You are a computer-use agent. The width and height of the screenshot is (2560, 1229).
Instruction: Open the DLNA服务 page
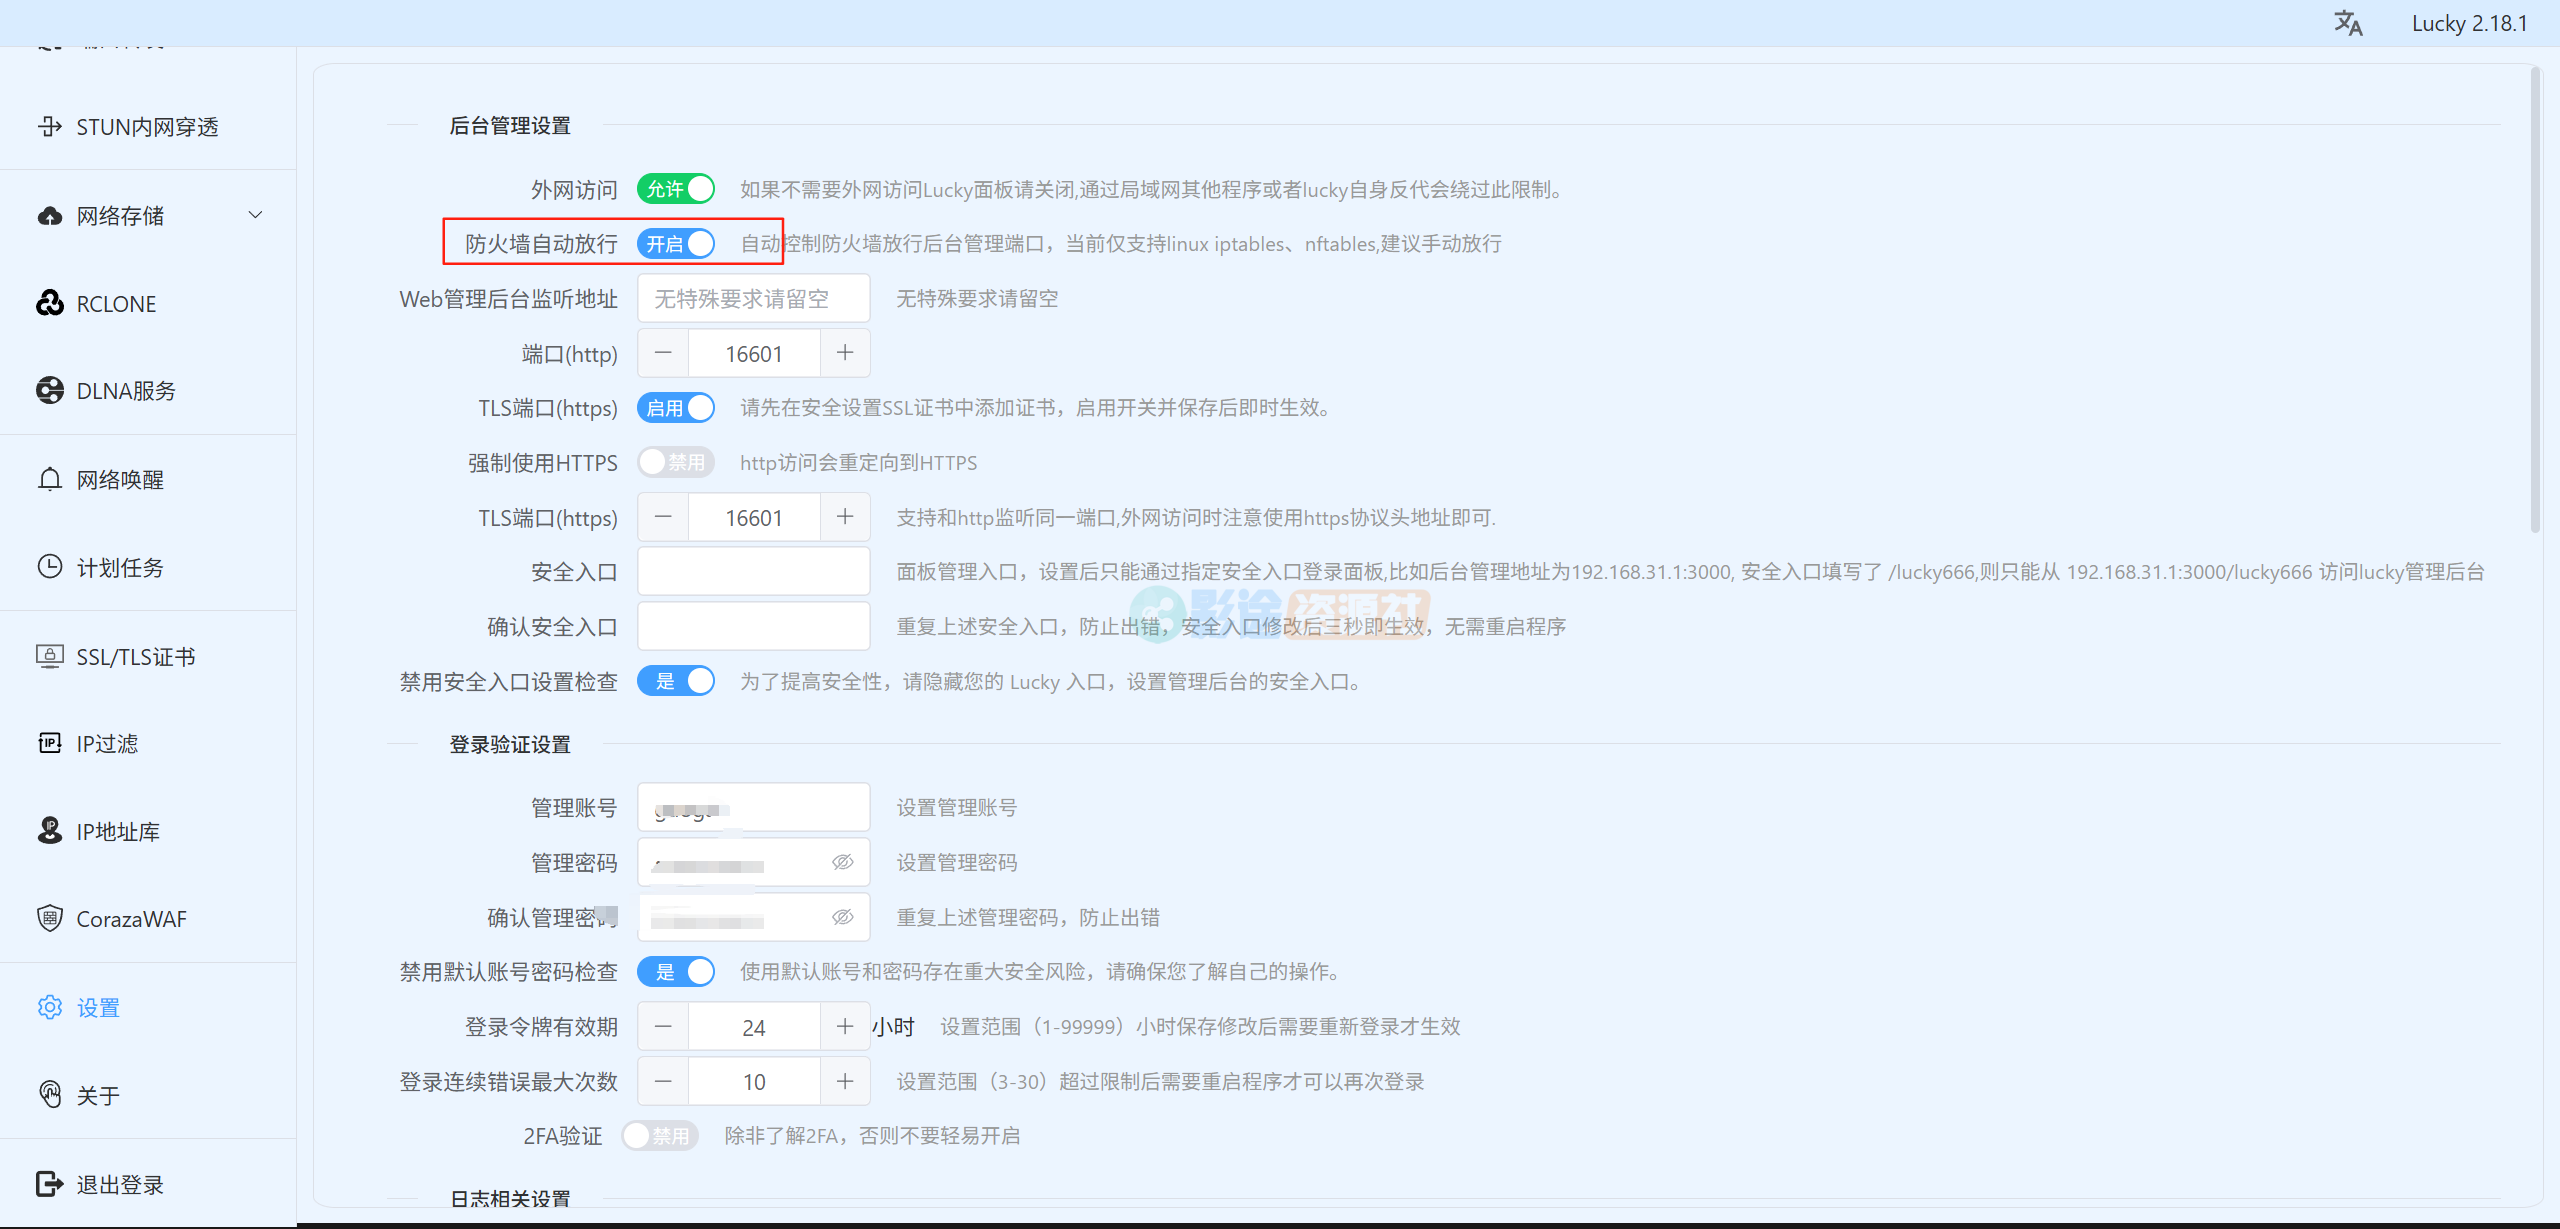[125, 390]
